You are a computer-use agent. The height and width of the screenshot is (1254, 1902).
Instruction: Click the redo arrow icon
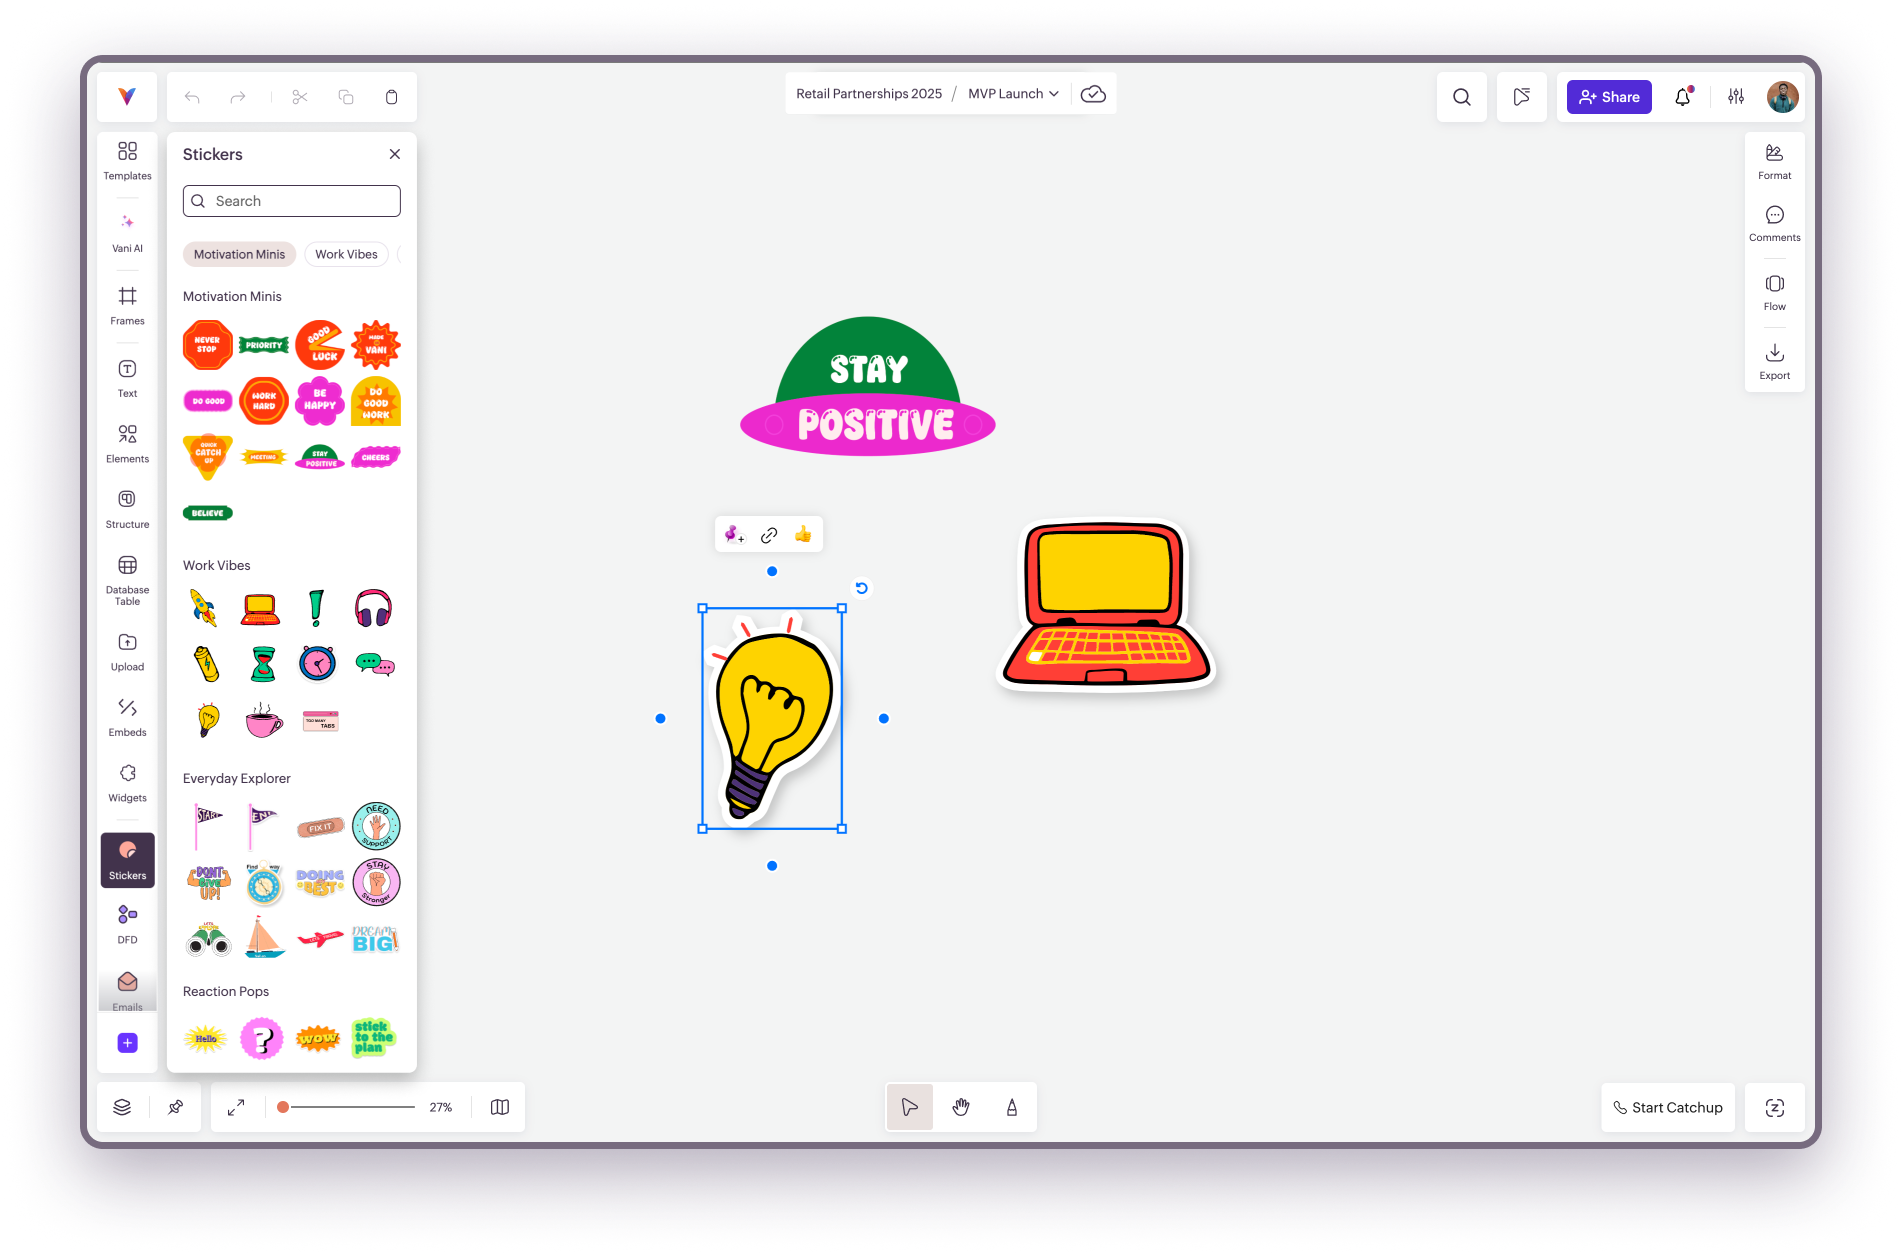238,97
